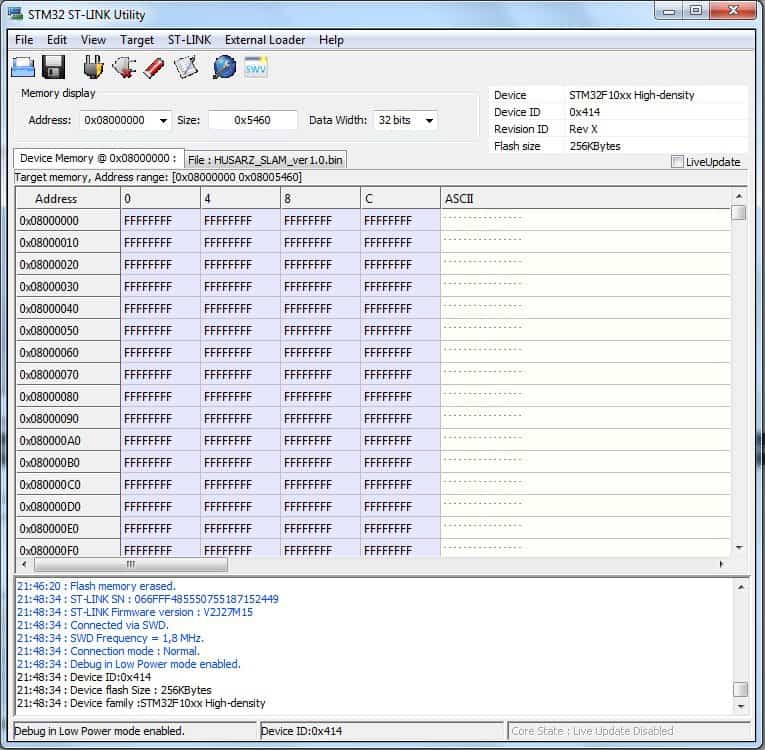Click column C cell in row 0x08000090

point(401,418)
